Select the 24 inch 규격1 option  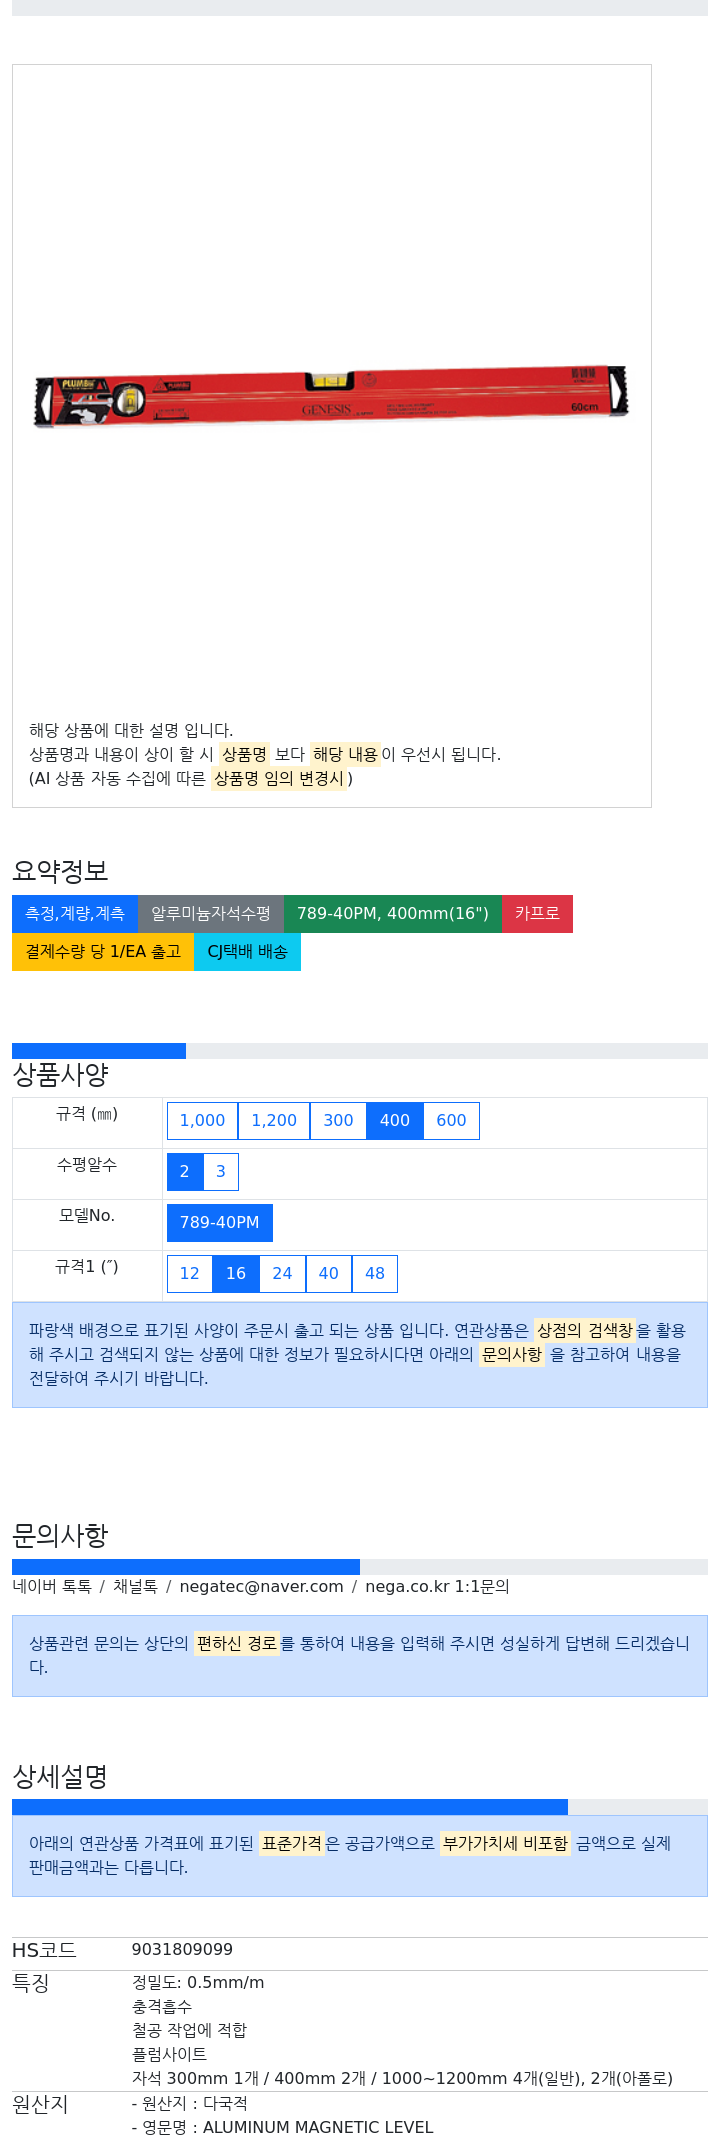pos(282,1274)
